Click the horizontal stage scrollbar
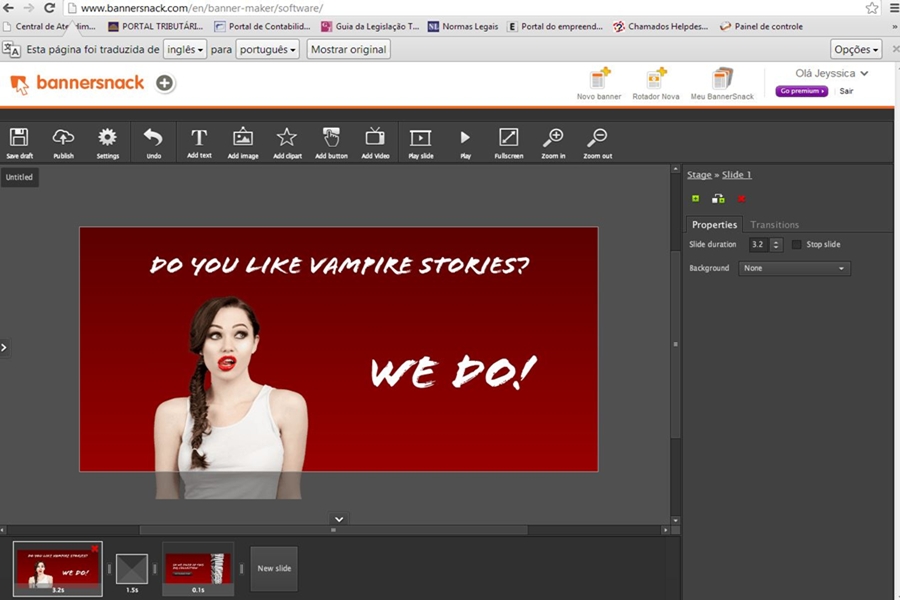Image resolution: width=900 pixels, height=600 pixels. pos(333,530)
